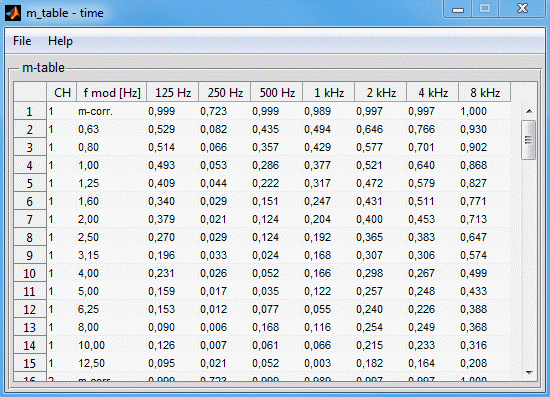Select row header 4
Screen dimensions: 550x397
coord(30,165)
